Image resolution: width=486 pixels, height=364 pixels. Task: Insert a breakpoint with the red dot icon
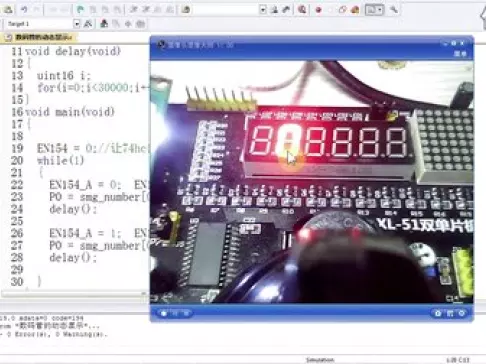click(x=319, y=10)
